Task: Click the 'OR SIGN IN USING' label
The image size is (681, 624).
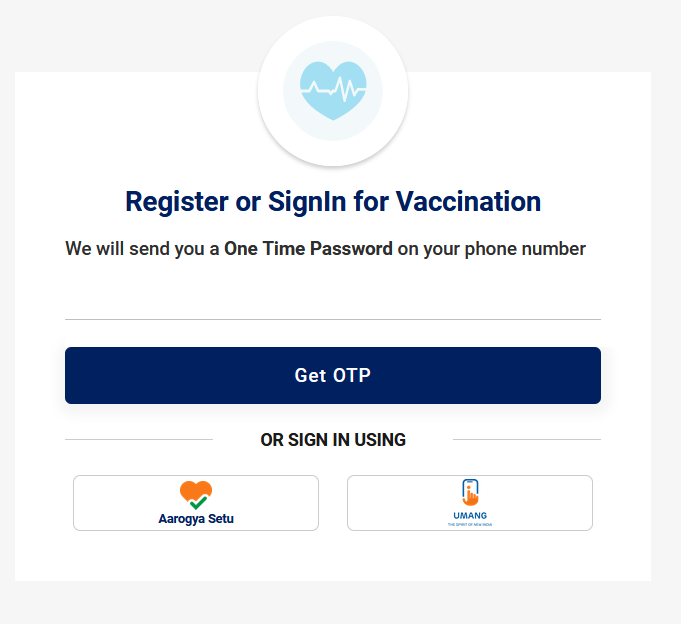Action: [333, 440]
